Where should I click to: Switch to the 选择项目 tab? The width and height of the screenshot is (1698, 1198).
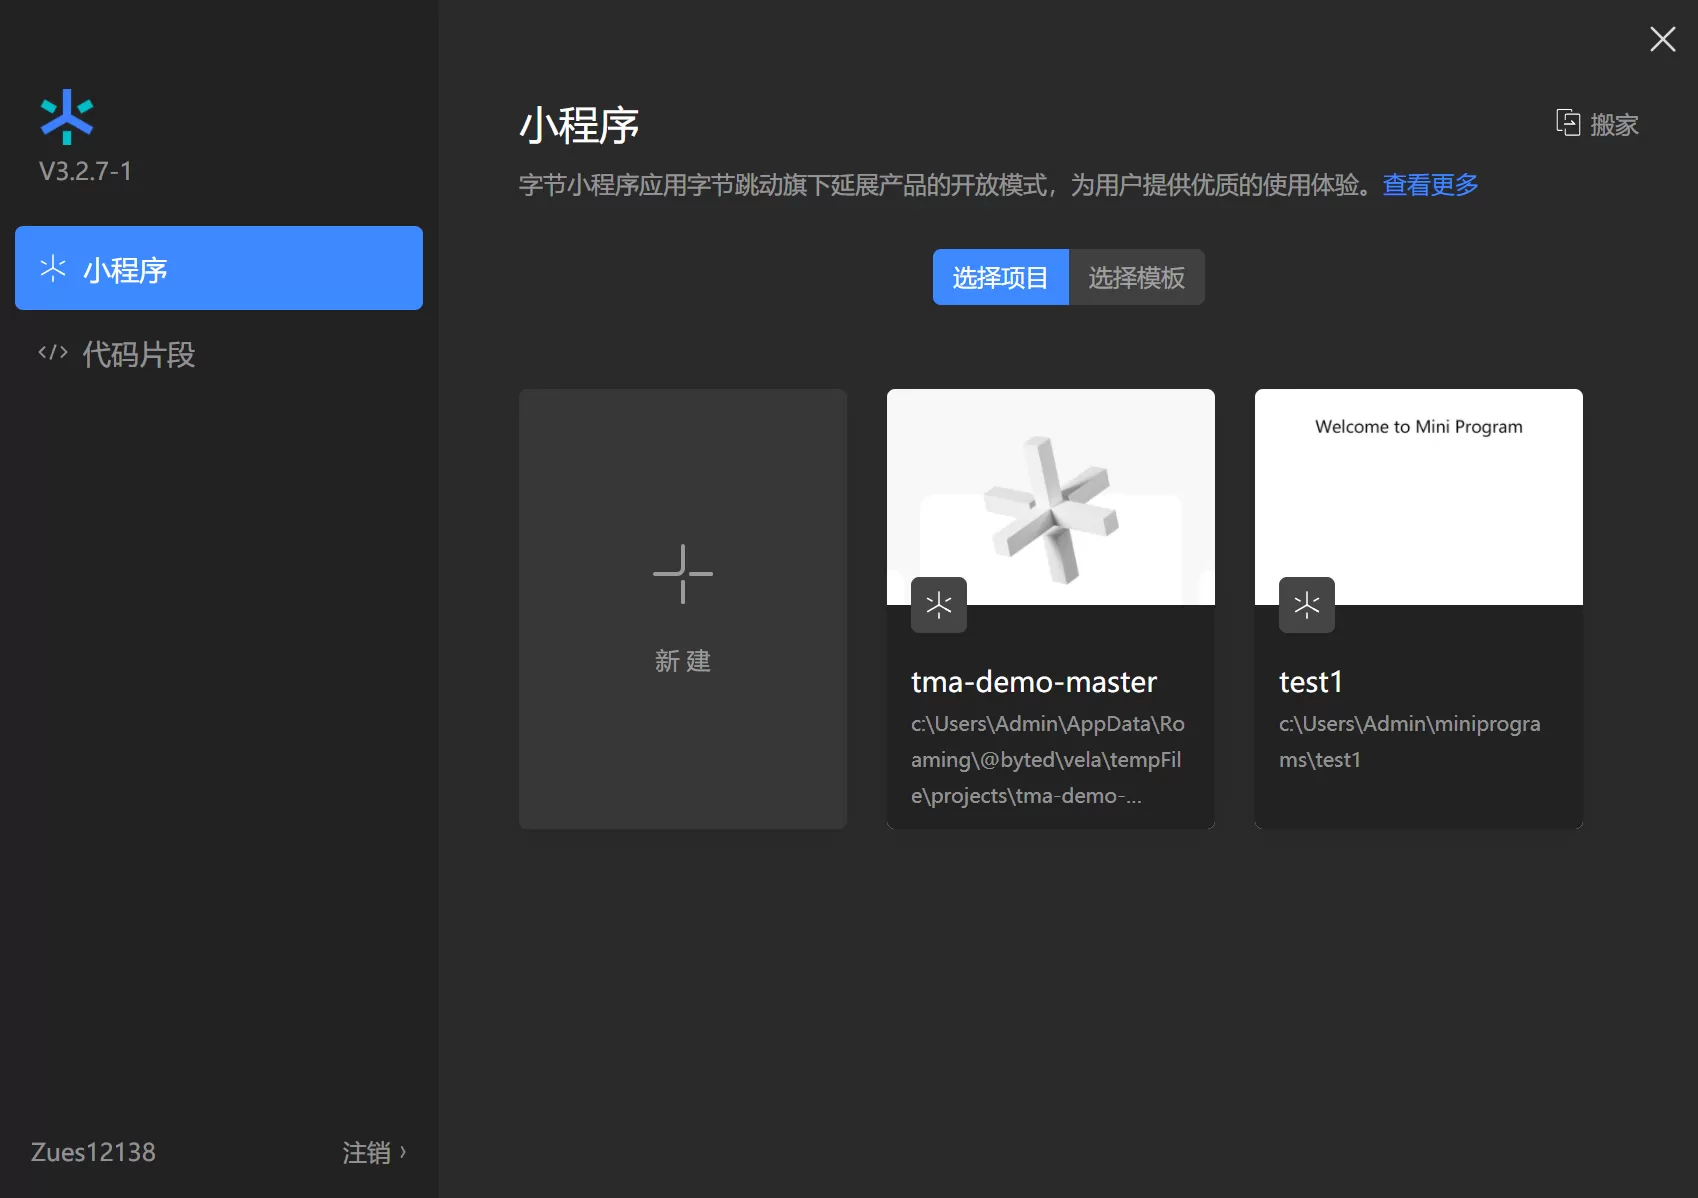(x=999, y=277)
